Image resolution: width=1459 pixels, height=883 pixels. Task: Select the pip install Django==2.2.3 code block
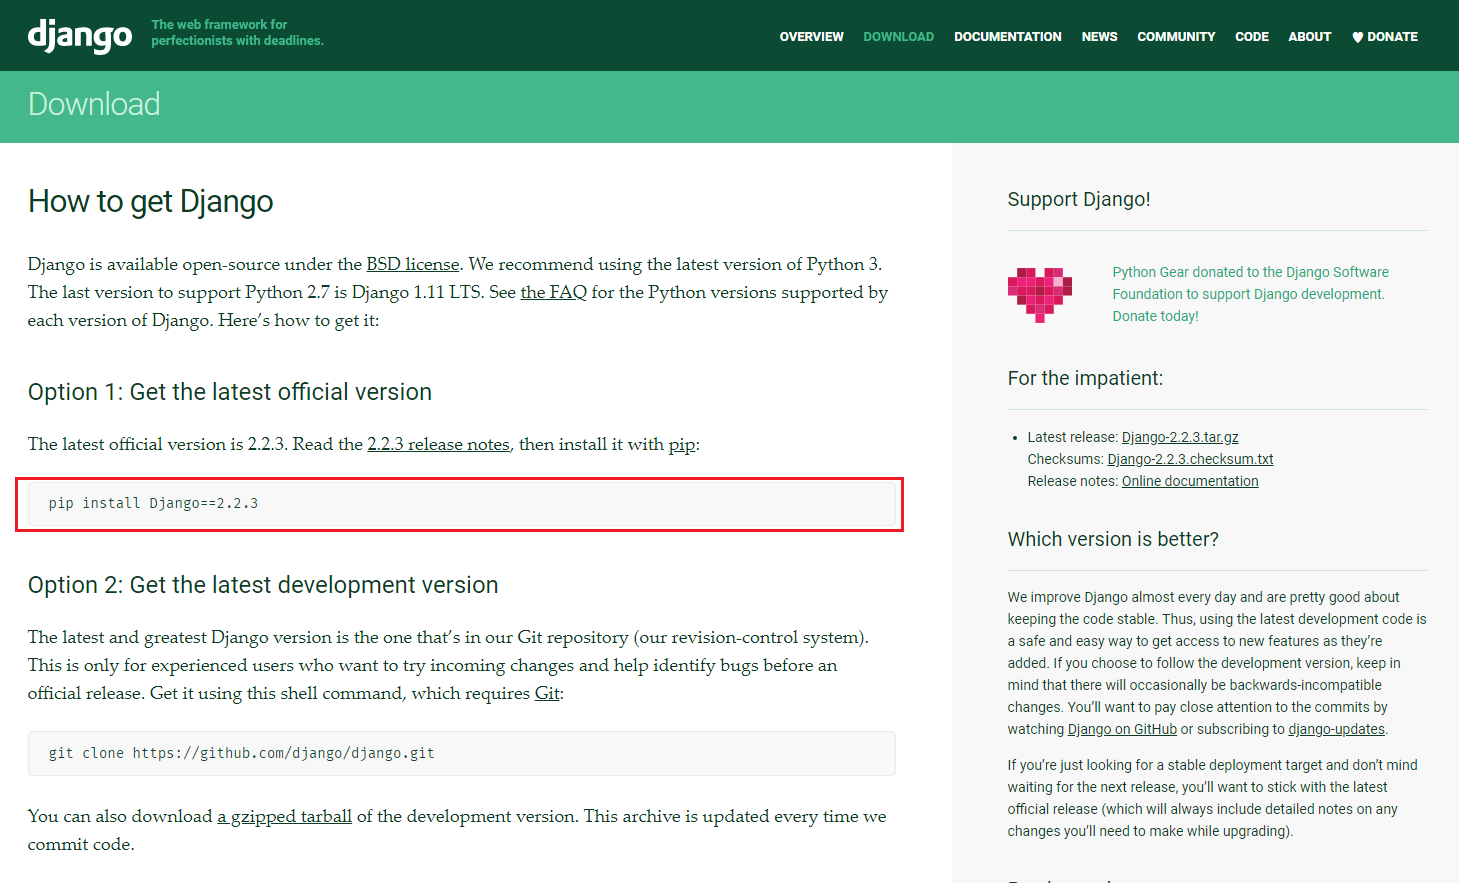click(461, 504)
